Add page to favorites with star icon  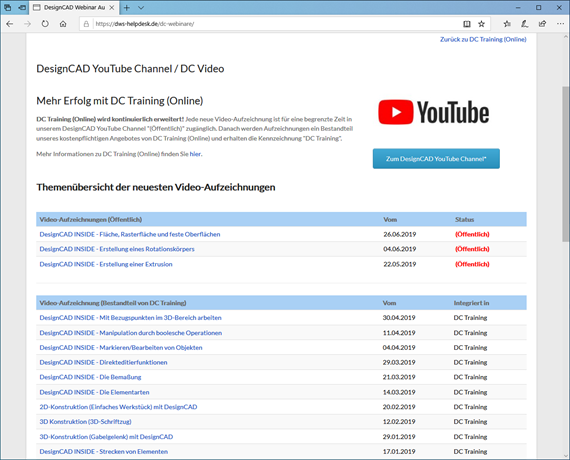482,24
